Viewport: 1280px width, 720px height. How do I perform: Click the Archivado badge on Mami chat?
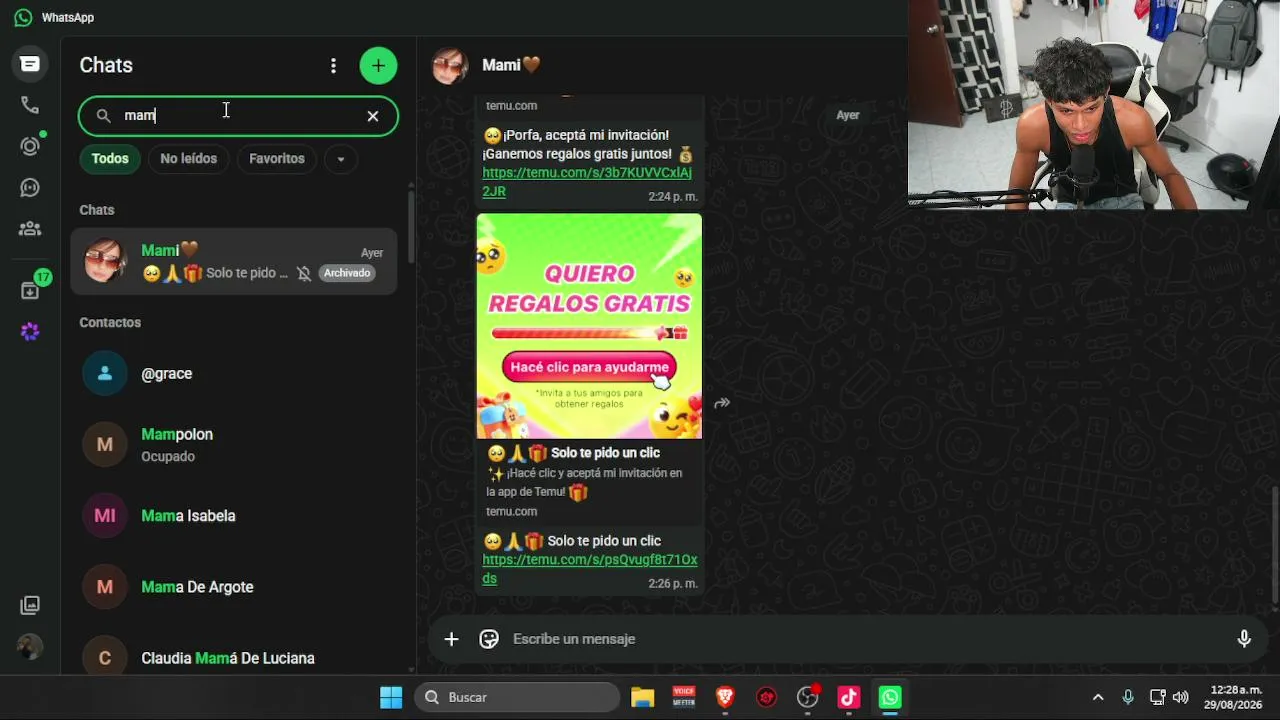(x=347, y=273)
